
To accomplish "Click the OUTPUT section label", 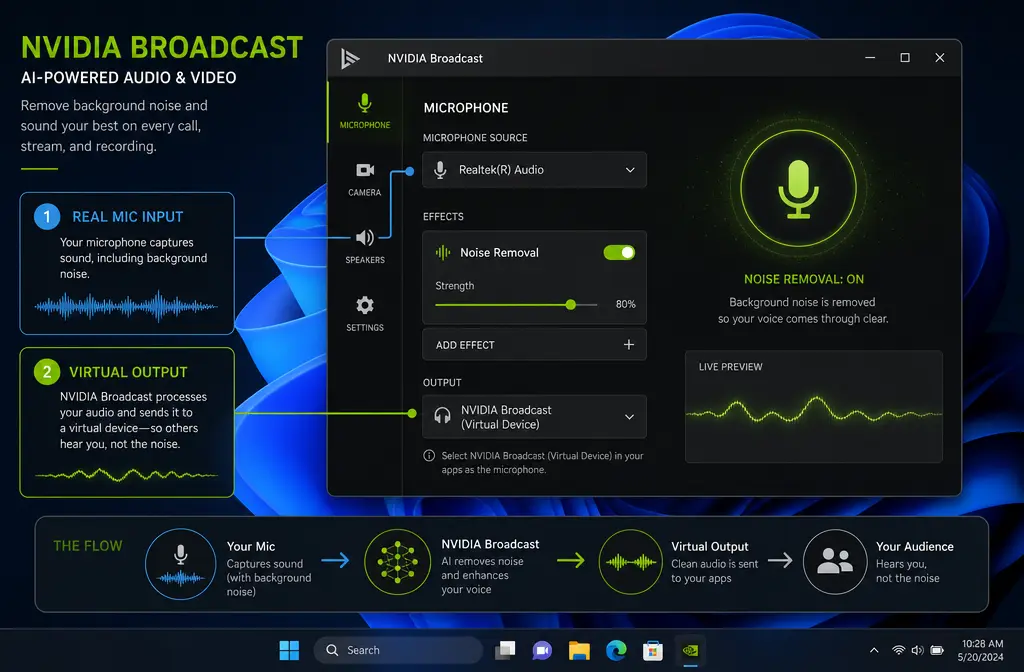I will coord(441,383).
